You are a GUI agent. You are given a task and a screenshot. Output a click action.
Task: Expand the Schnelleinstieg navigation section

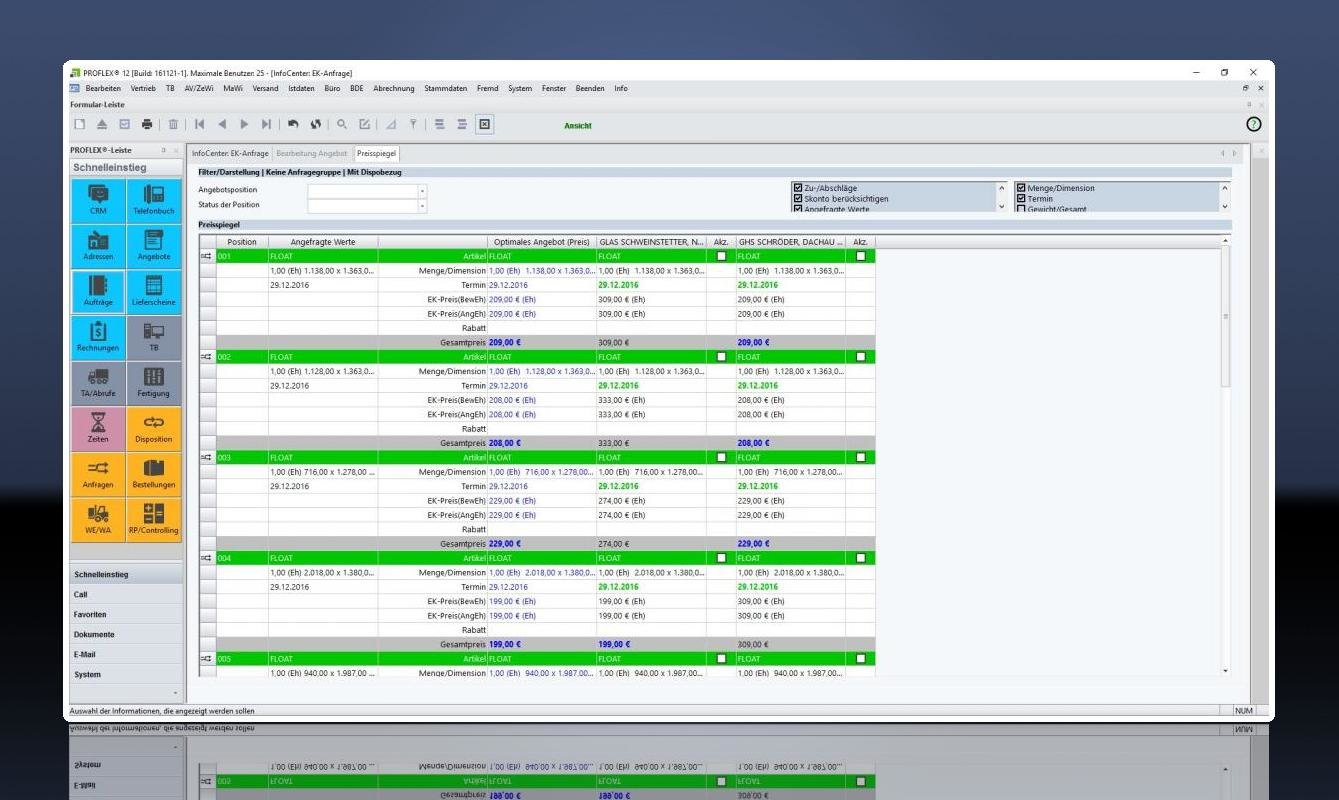tap(126, 575)
